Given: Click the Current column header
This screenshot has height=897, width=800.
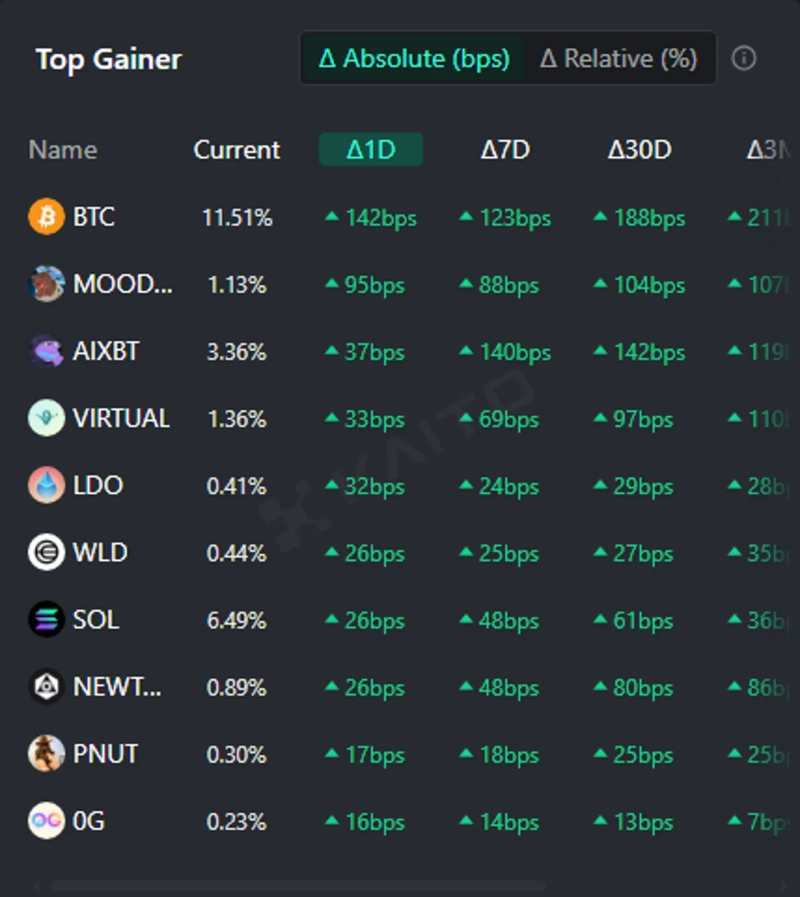Looking at the screenshot, I should [x=237, y=150].
